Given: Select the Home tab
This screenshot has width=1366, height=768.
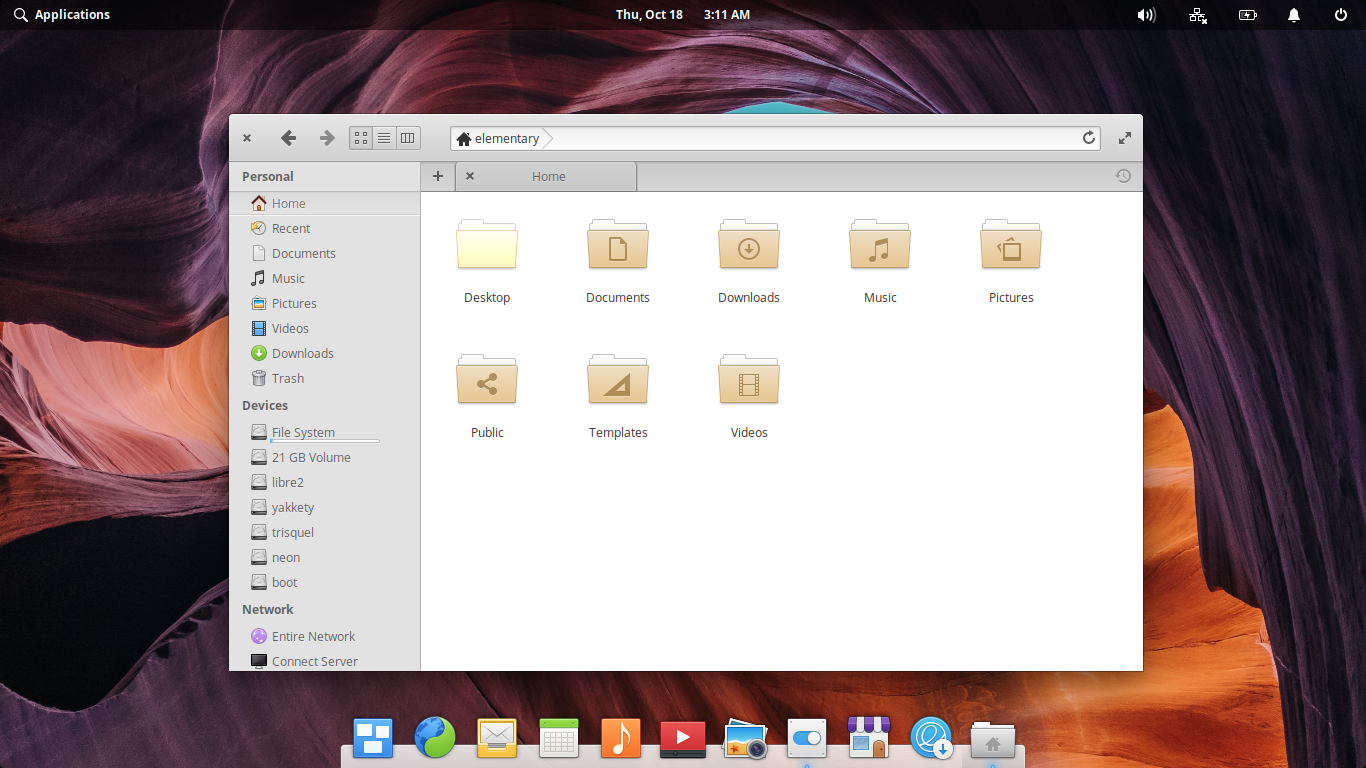Looking at the screenshot, I should [x=547, y=176].
